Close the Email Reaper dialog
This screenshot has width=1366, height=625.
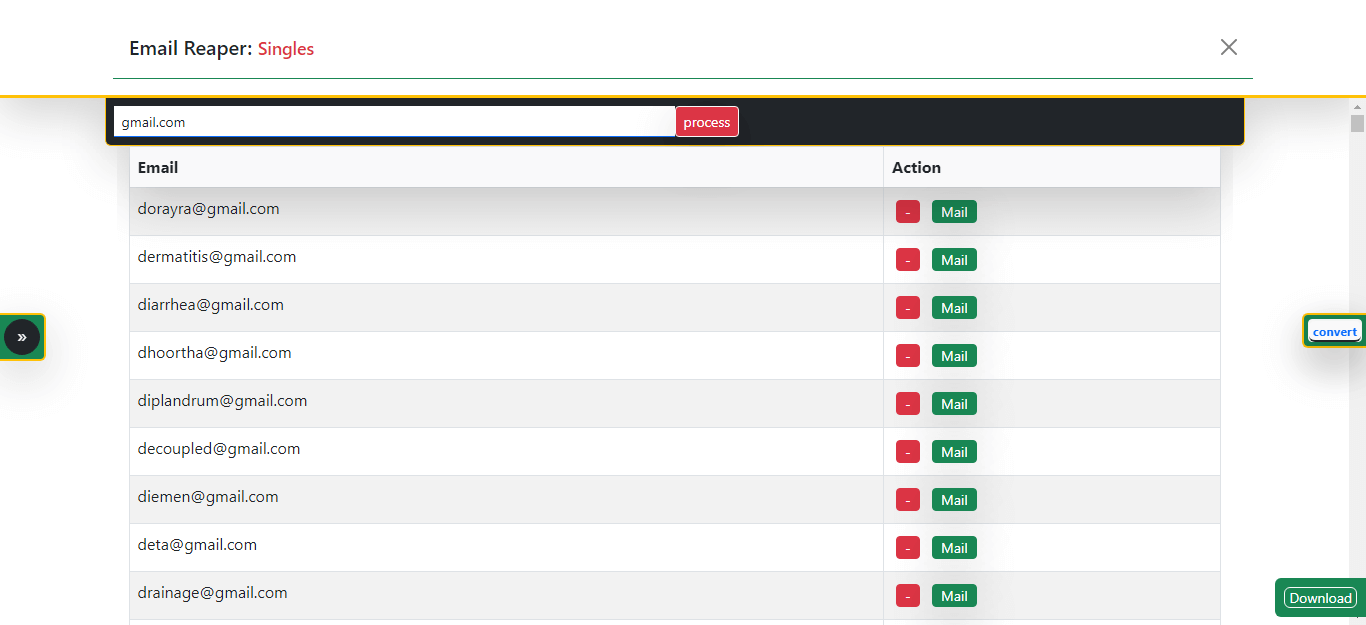pyautogui.click(x=1228, y=47)
